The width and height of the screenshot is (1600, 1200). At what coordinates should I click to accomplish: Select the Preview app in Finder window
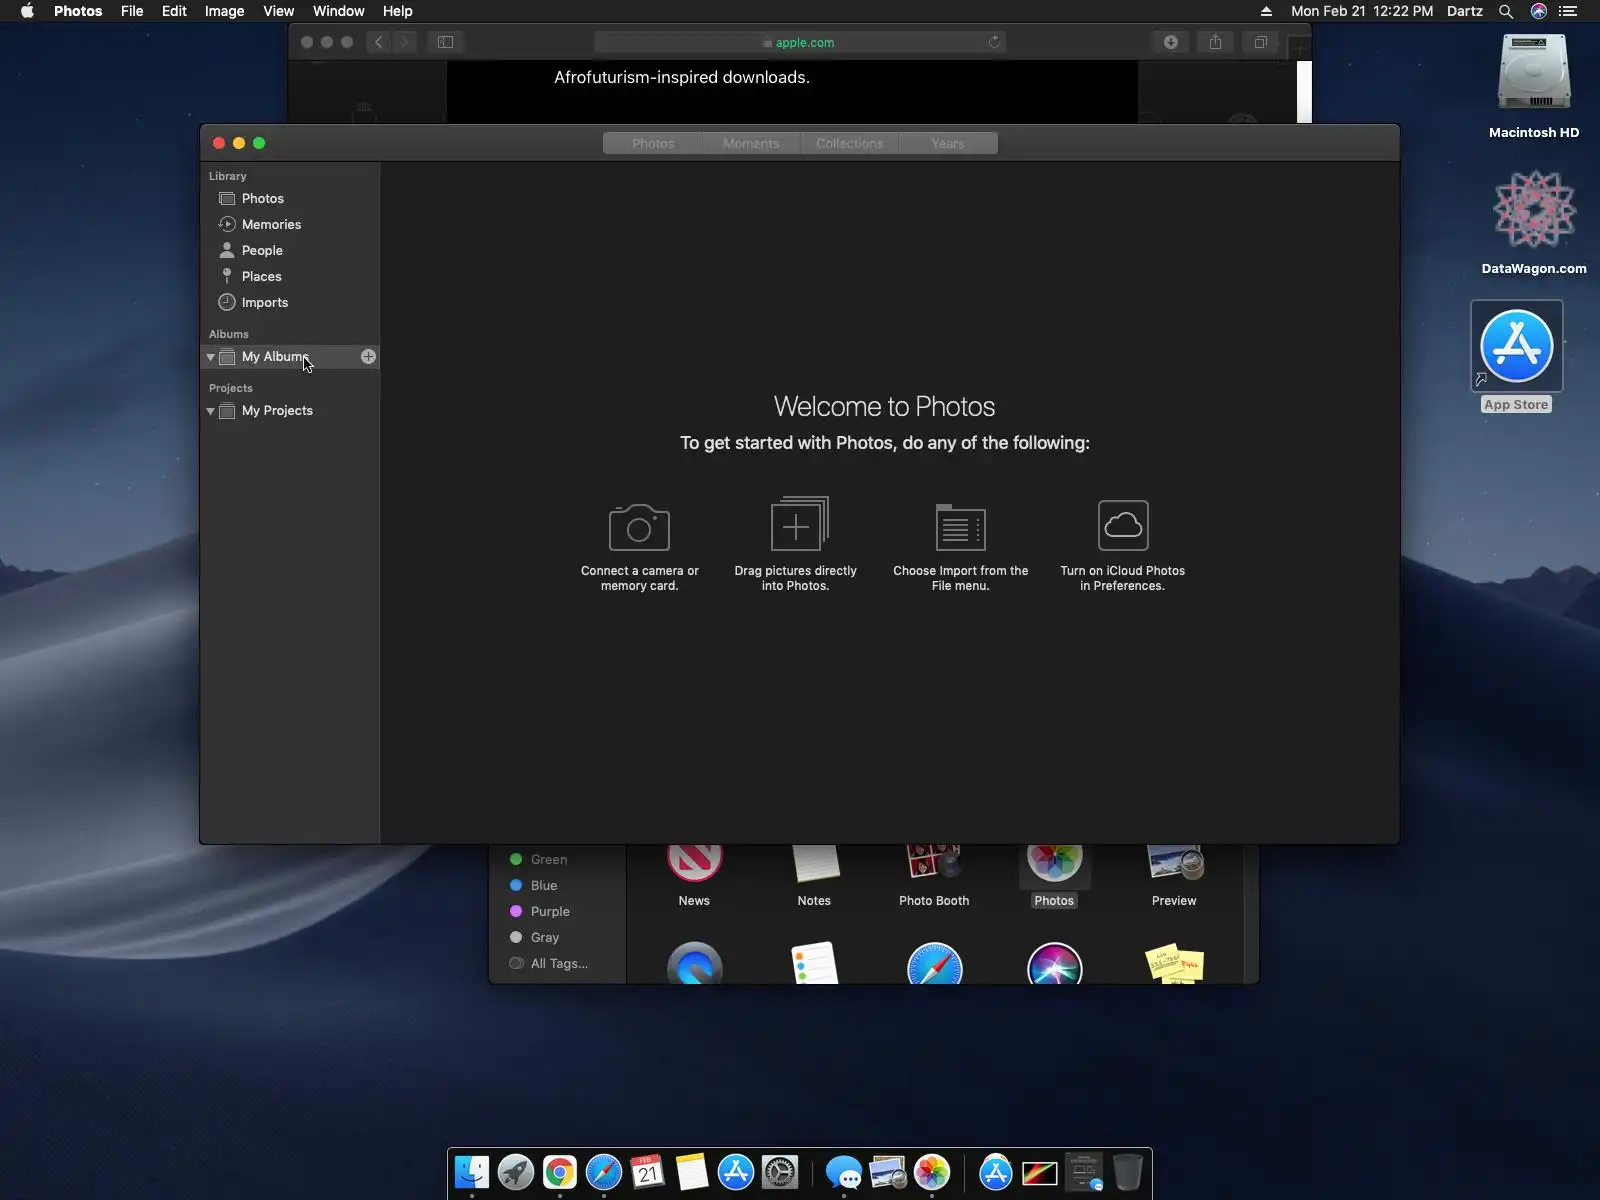pos(1174,876)
